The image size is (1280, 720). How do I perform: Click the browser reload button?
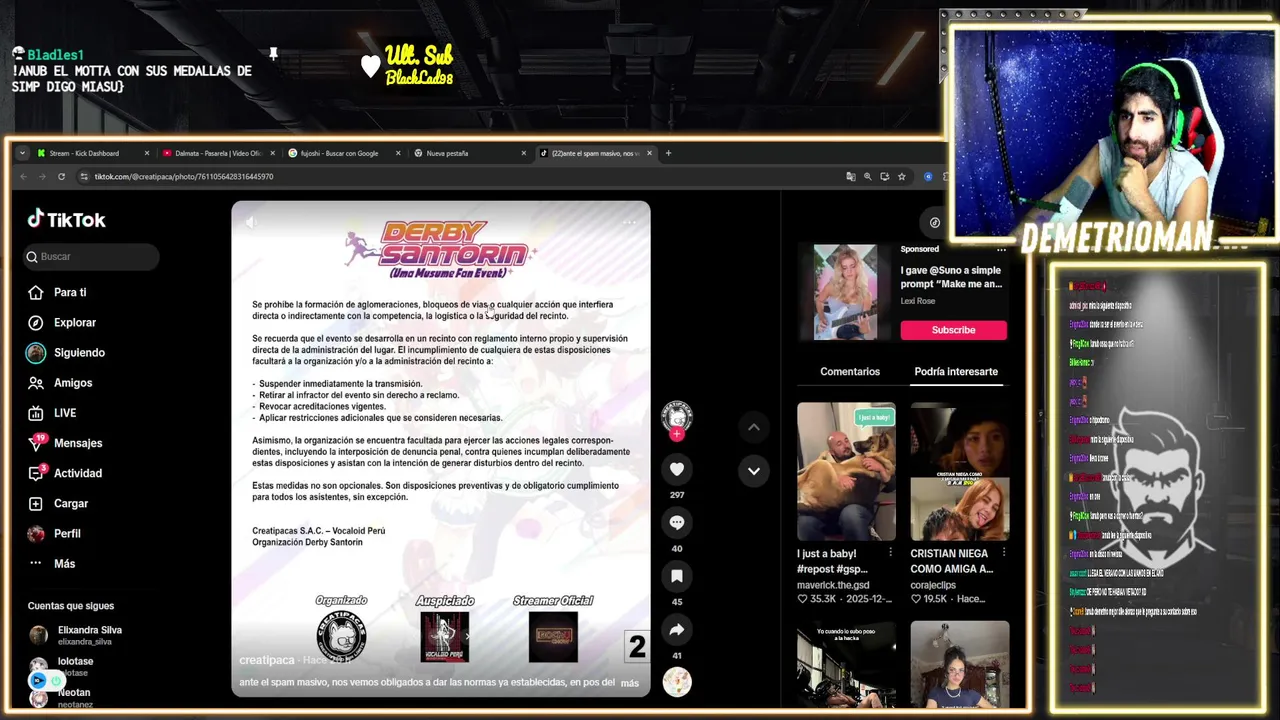point(61,177)
